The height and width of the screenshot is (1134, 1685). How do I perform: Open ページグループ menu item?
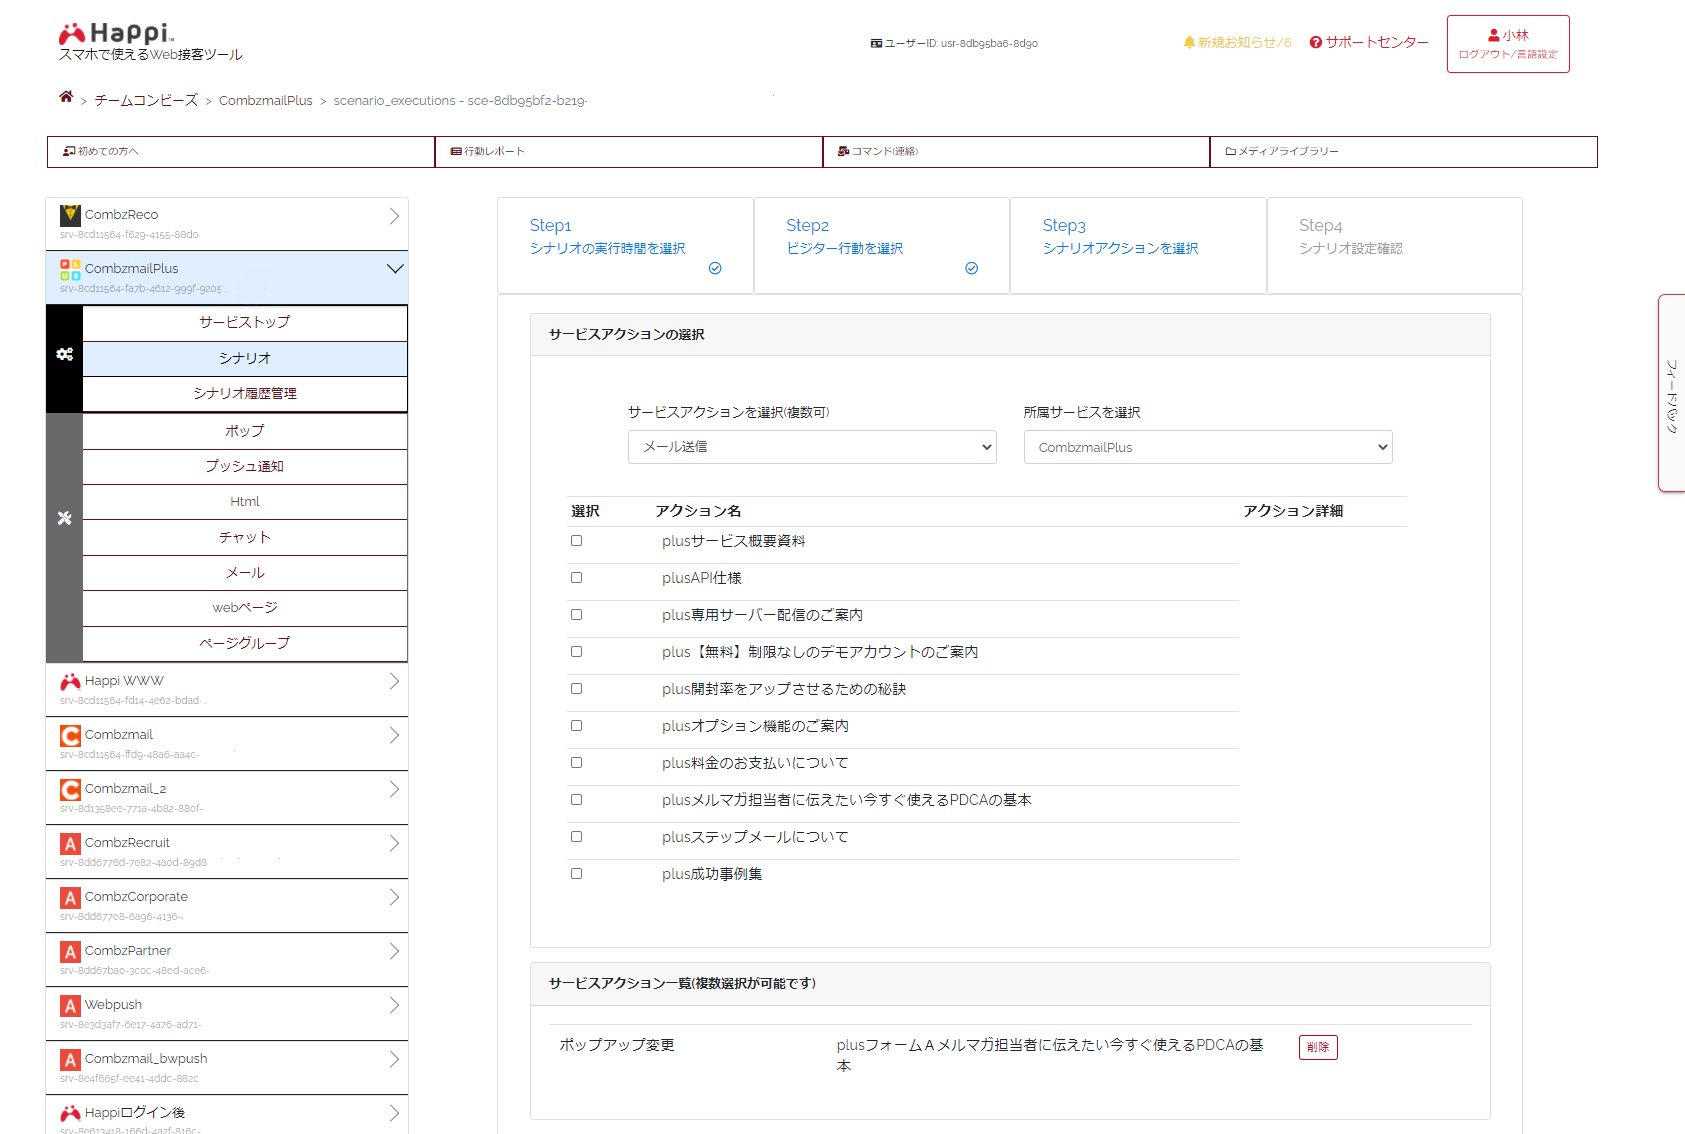click(245, 643)
